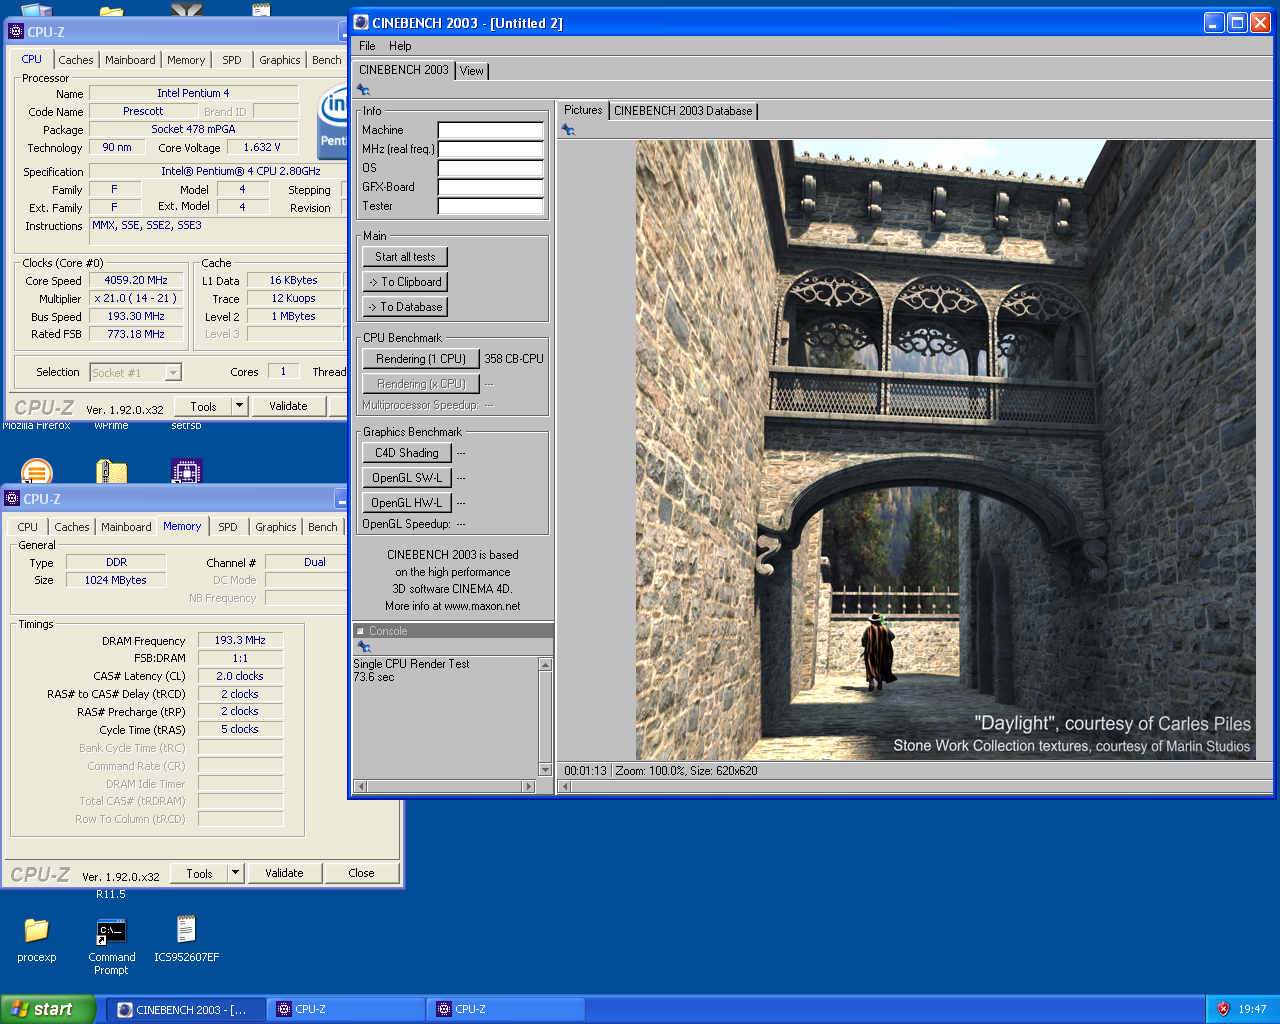Viewport: 1280px width, 1024px height.
Task: Click the To Clipboard button
Action: (x=405, y=282)
